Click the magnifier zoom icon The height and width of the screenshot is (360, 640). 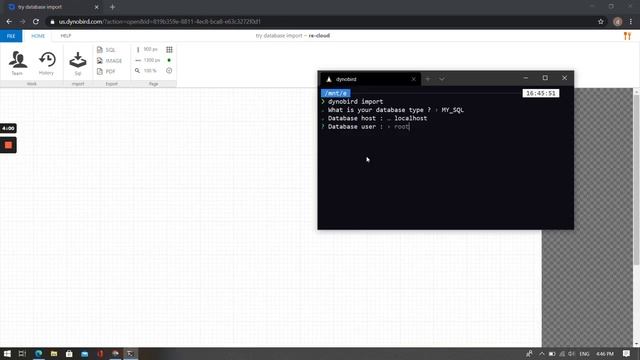pyautogui.click(x=137, y=71)
